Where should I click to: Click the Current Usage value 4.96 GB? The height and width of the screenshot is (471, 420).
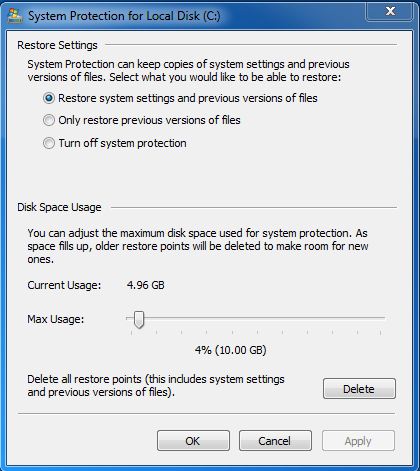[146, 285]
